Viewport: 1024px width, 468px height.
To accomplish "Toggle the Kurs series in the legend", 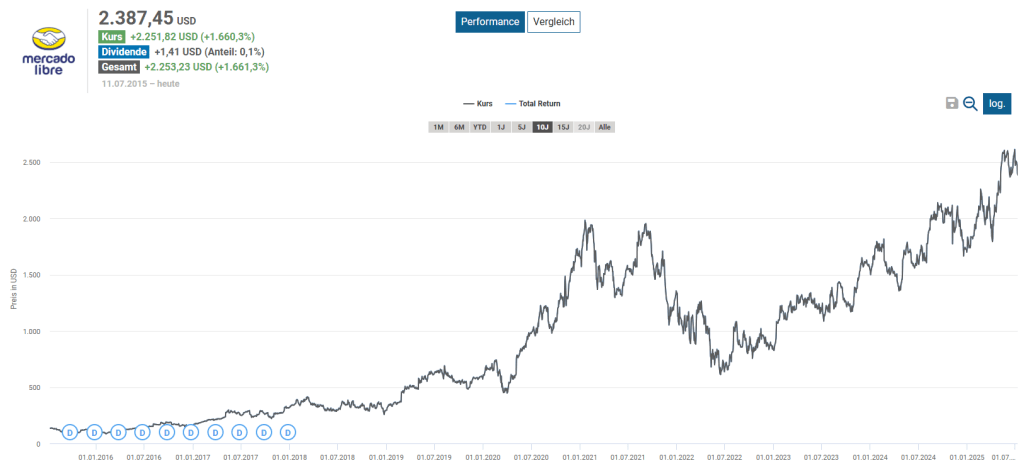I will tap(478, 103).
